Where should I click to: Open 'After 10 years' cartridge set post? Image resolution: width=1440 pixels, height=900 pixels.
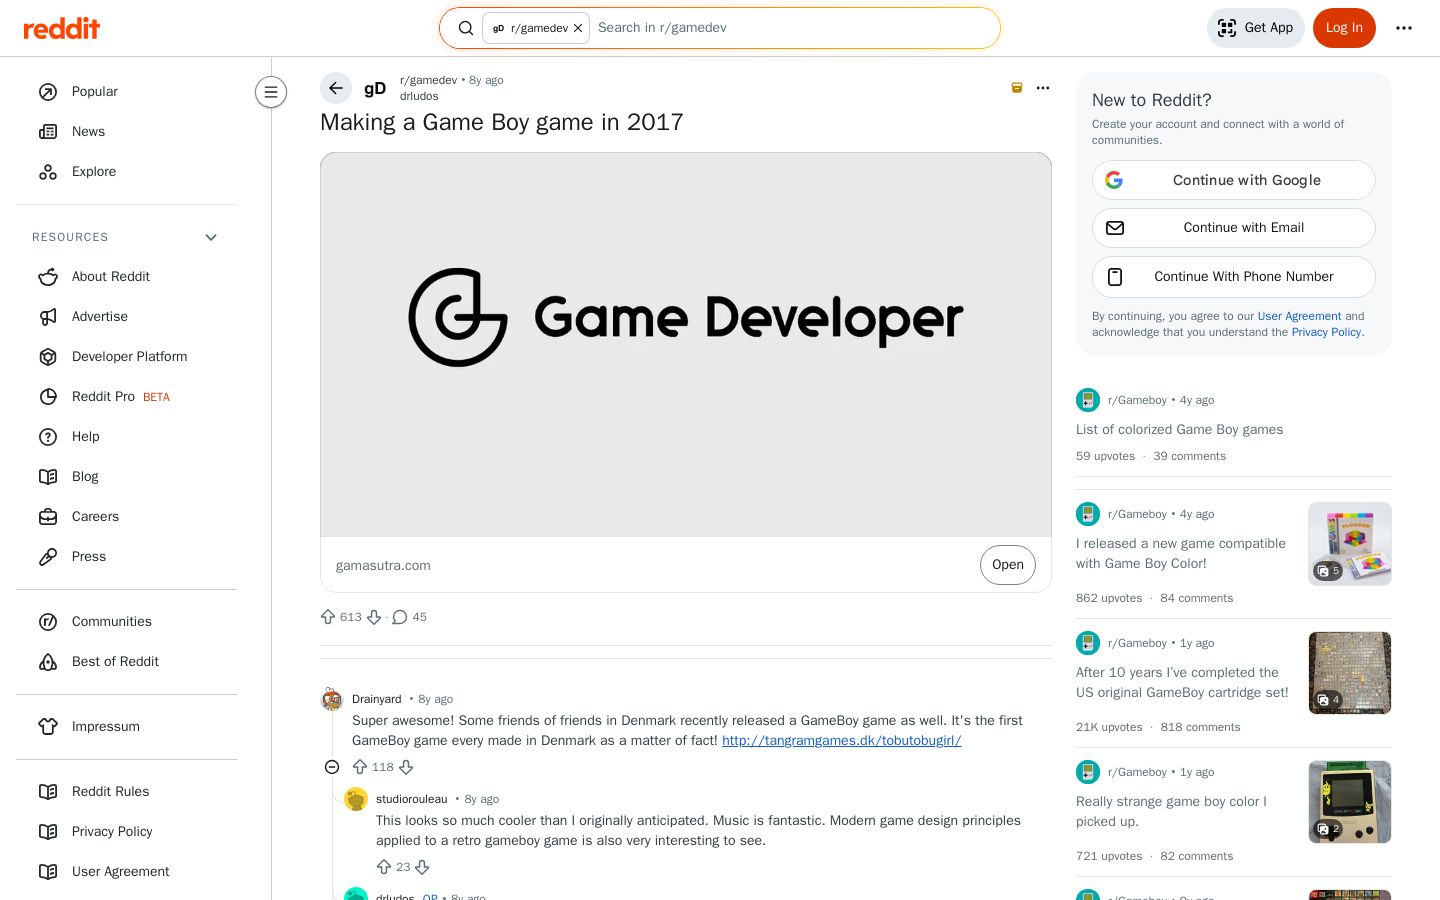click(x=1182, y=682)
